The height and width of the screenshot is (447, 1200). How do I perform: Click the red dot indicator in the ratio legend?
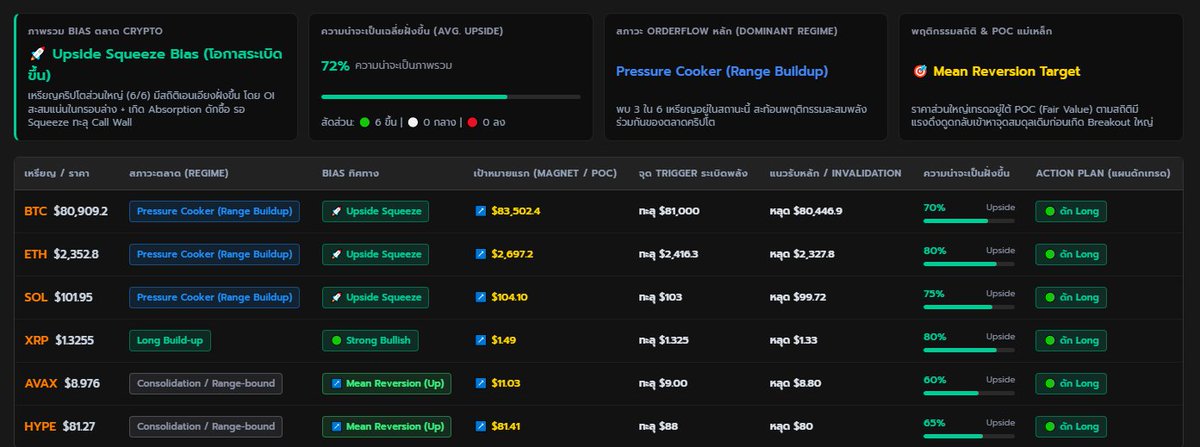472,122
